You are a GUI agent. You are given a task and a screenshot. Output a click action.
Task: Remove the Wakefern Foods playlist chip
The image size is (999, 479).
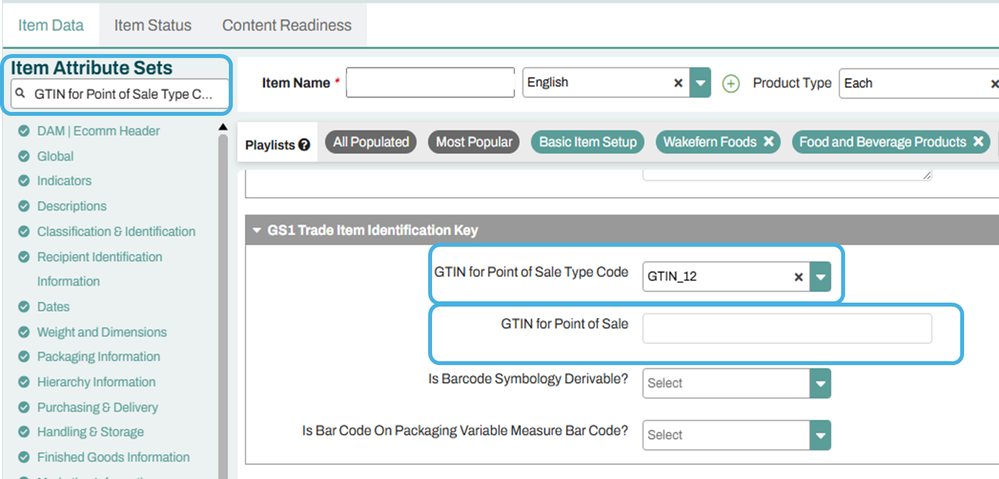point(768,142)
